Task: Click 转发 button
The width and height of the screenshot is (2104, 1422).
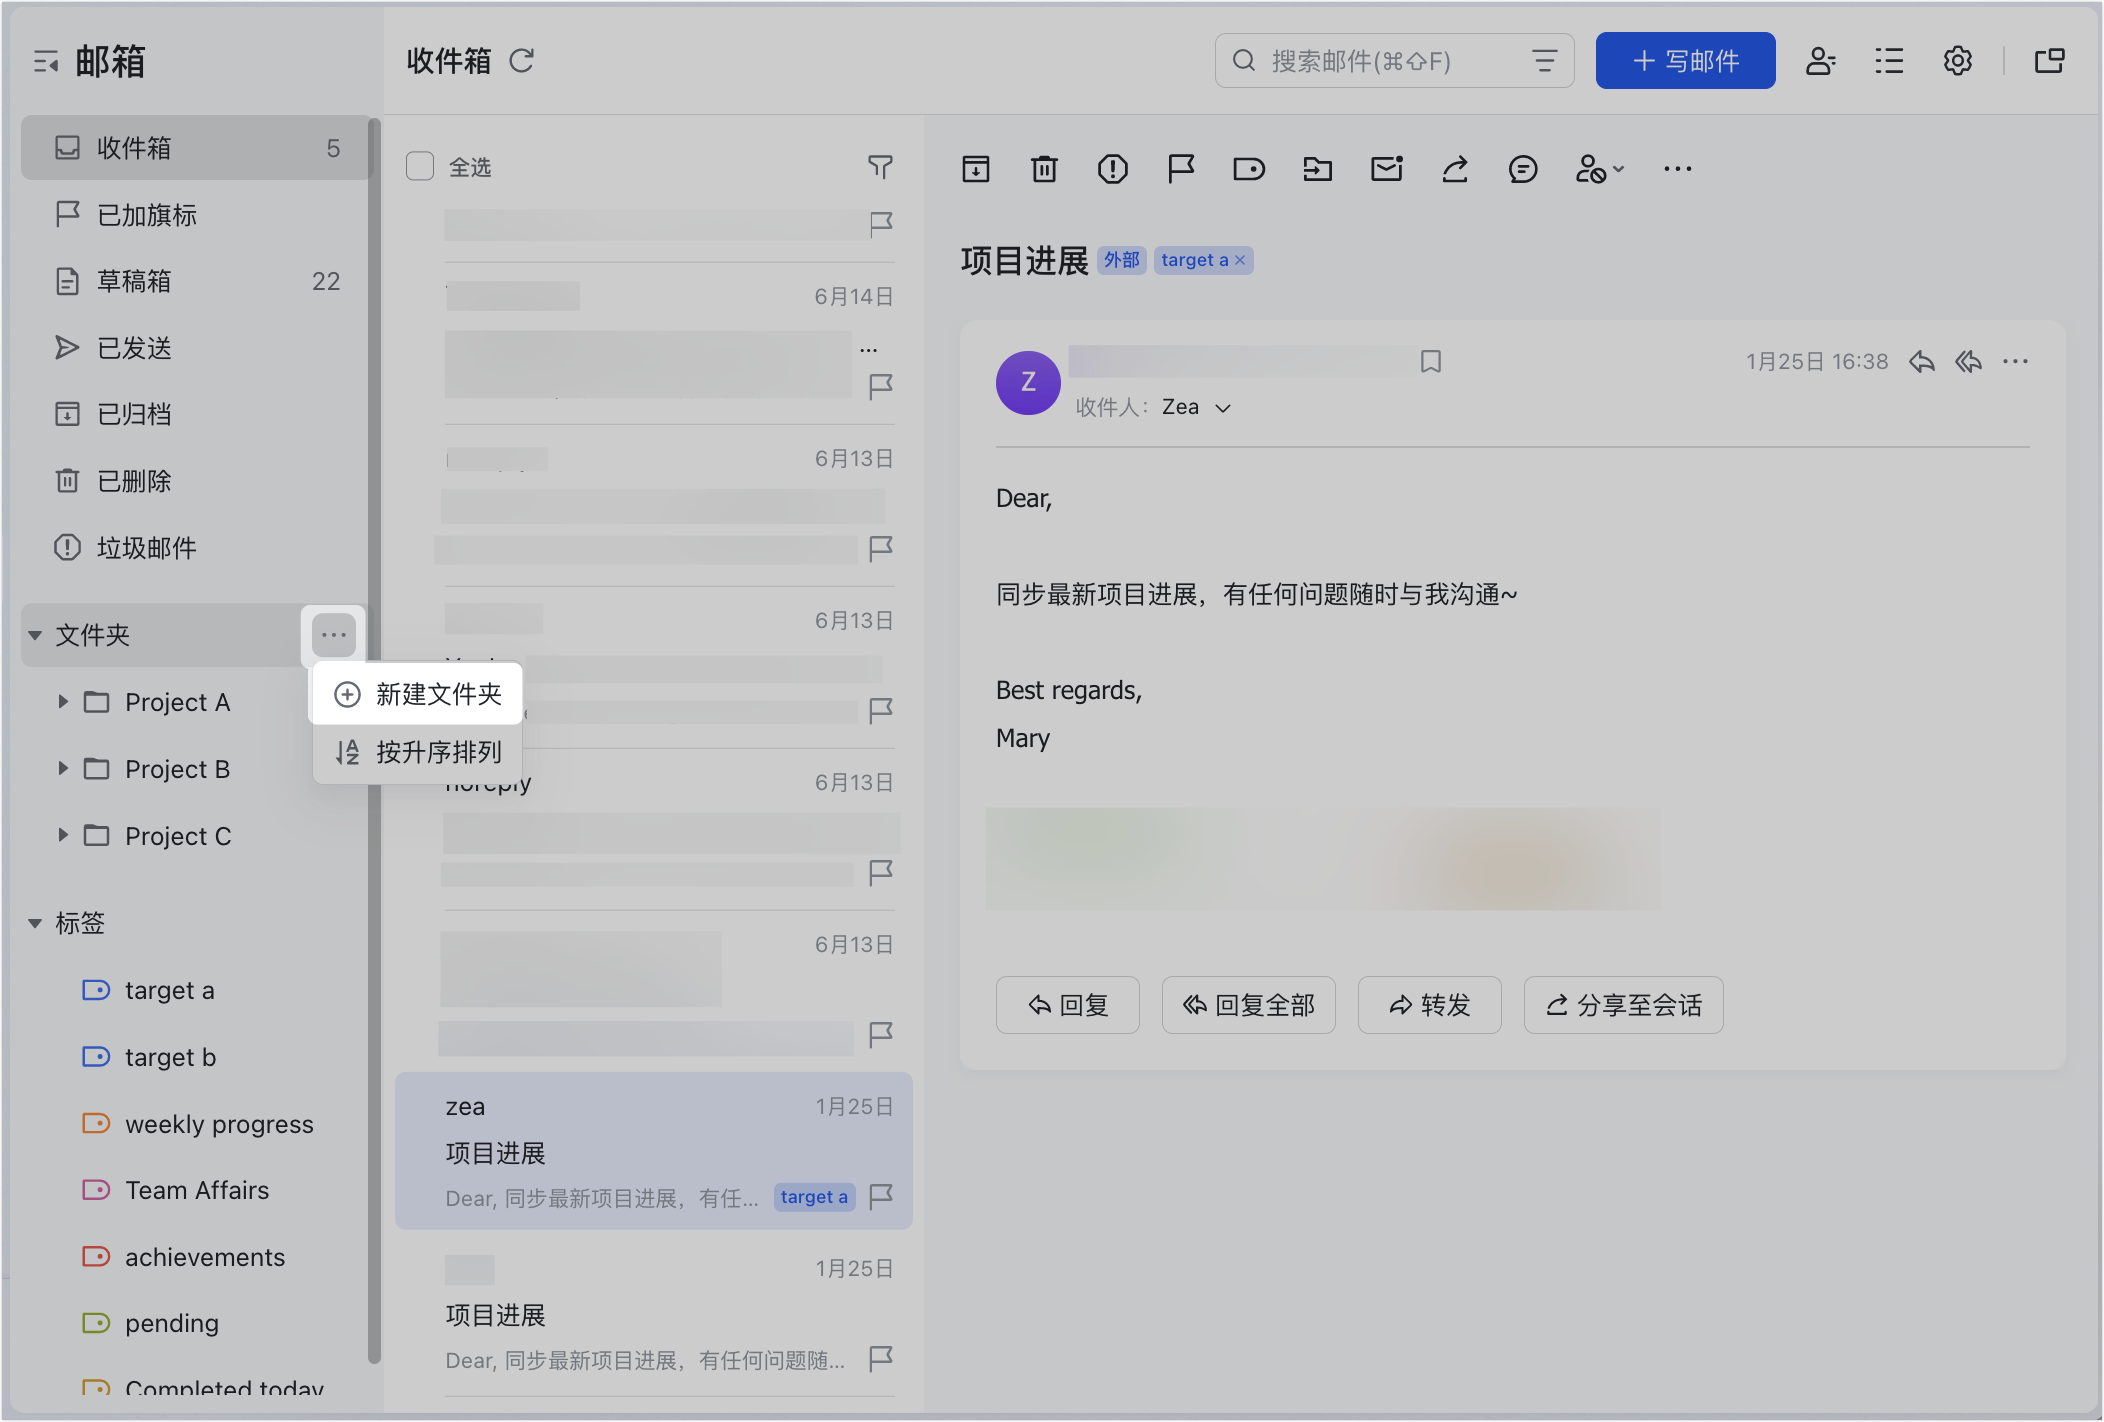Action: click(1429, 1005)
